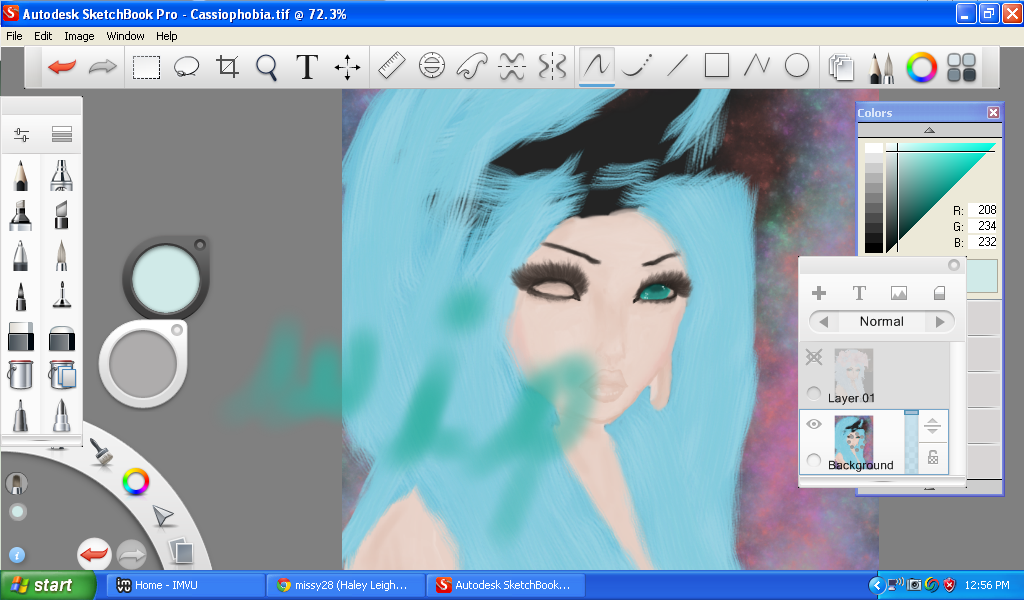Viewport: 1024px width, 600px height.
Task: Open the Window menu
Action: point(125,36)
